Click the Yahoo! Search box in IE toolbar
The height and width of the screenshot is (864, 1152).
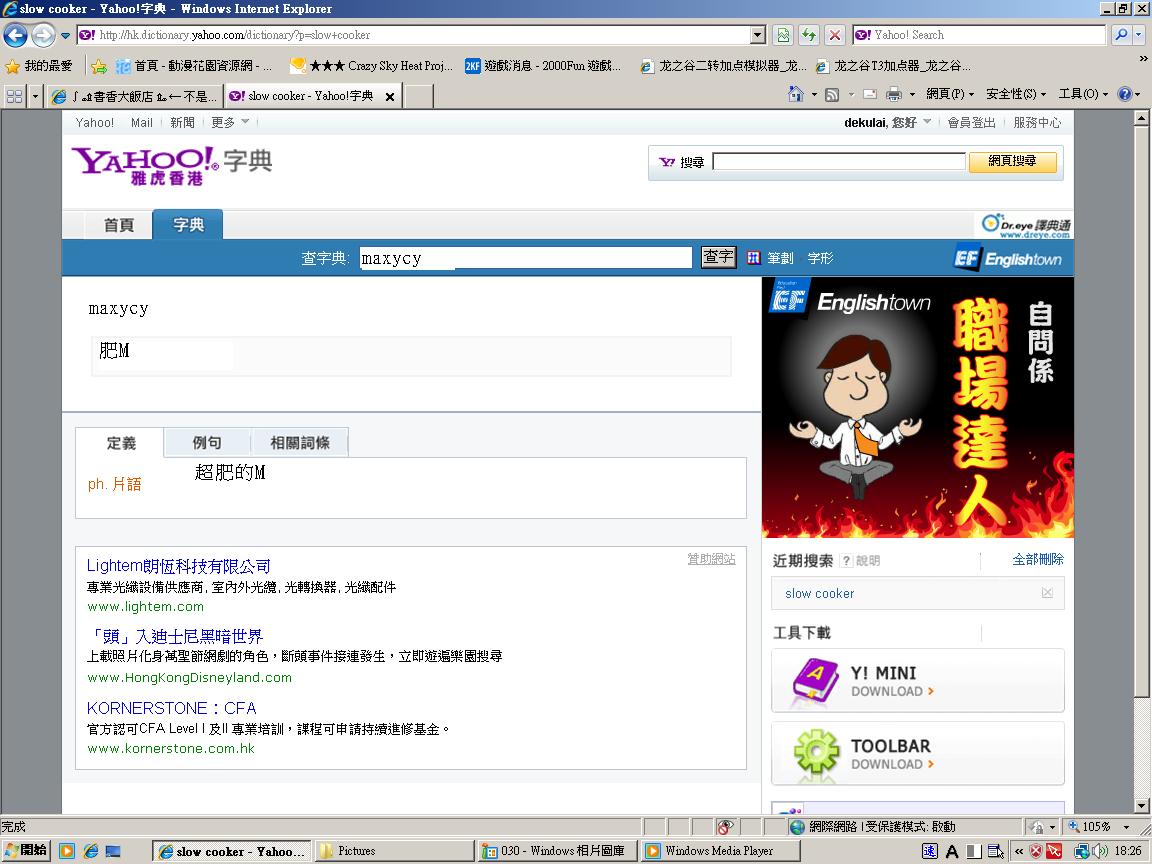coord(979,35)
